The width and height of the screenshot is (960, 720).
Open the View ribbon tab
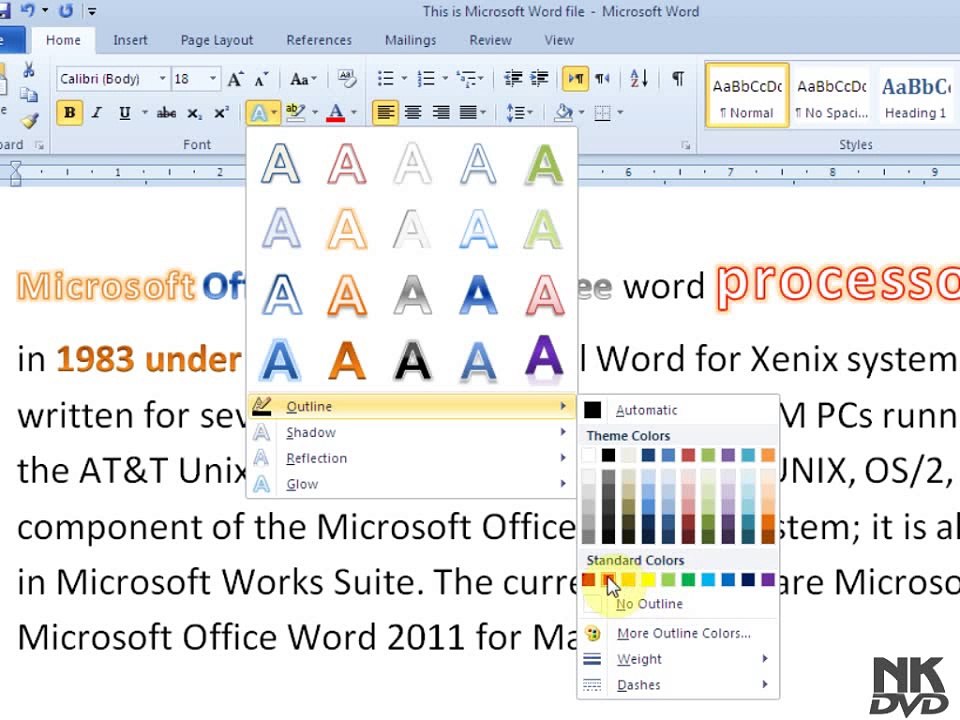coord(559,40)
